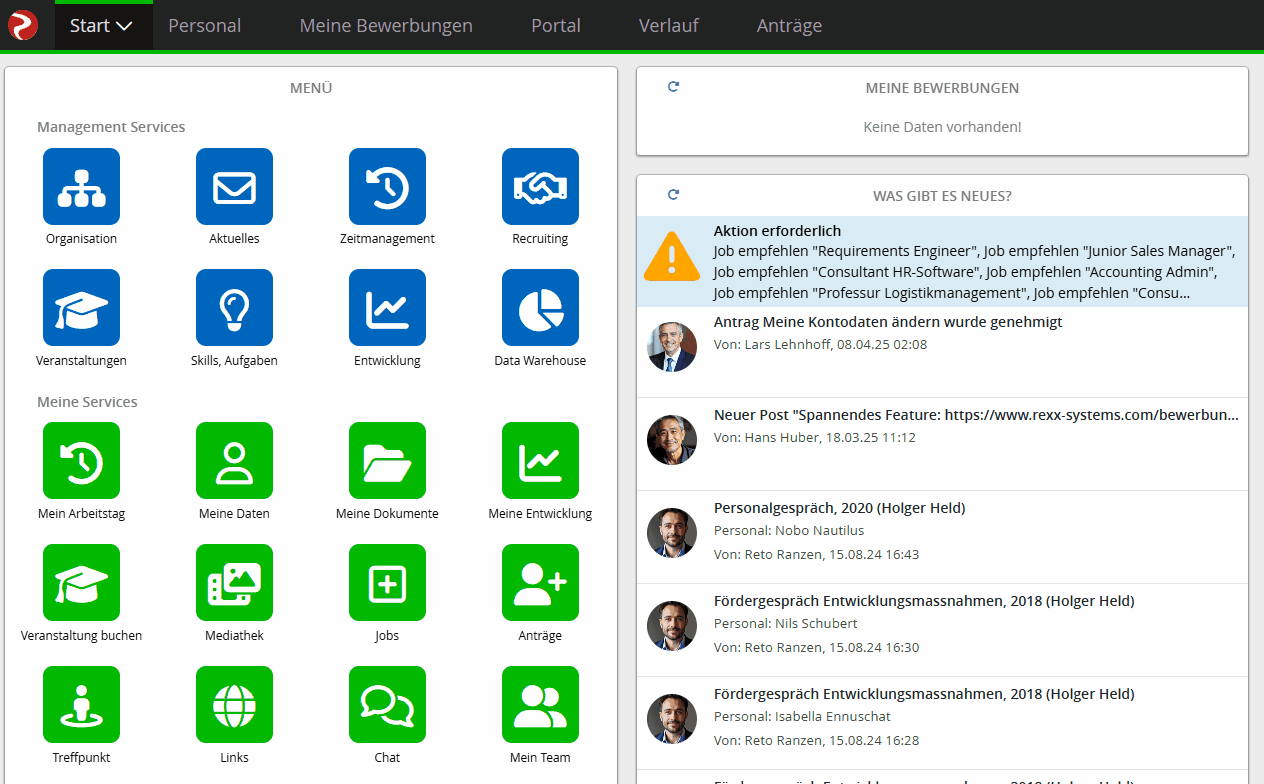Open the green Jobs tile

[x=387, y=582]
